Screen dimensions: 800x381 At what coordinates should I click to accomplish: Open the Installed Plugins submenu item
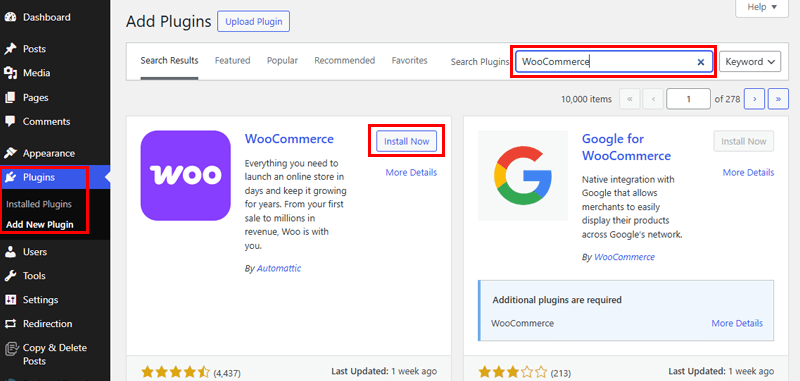point(39,204)
